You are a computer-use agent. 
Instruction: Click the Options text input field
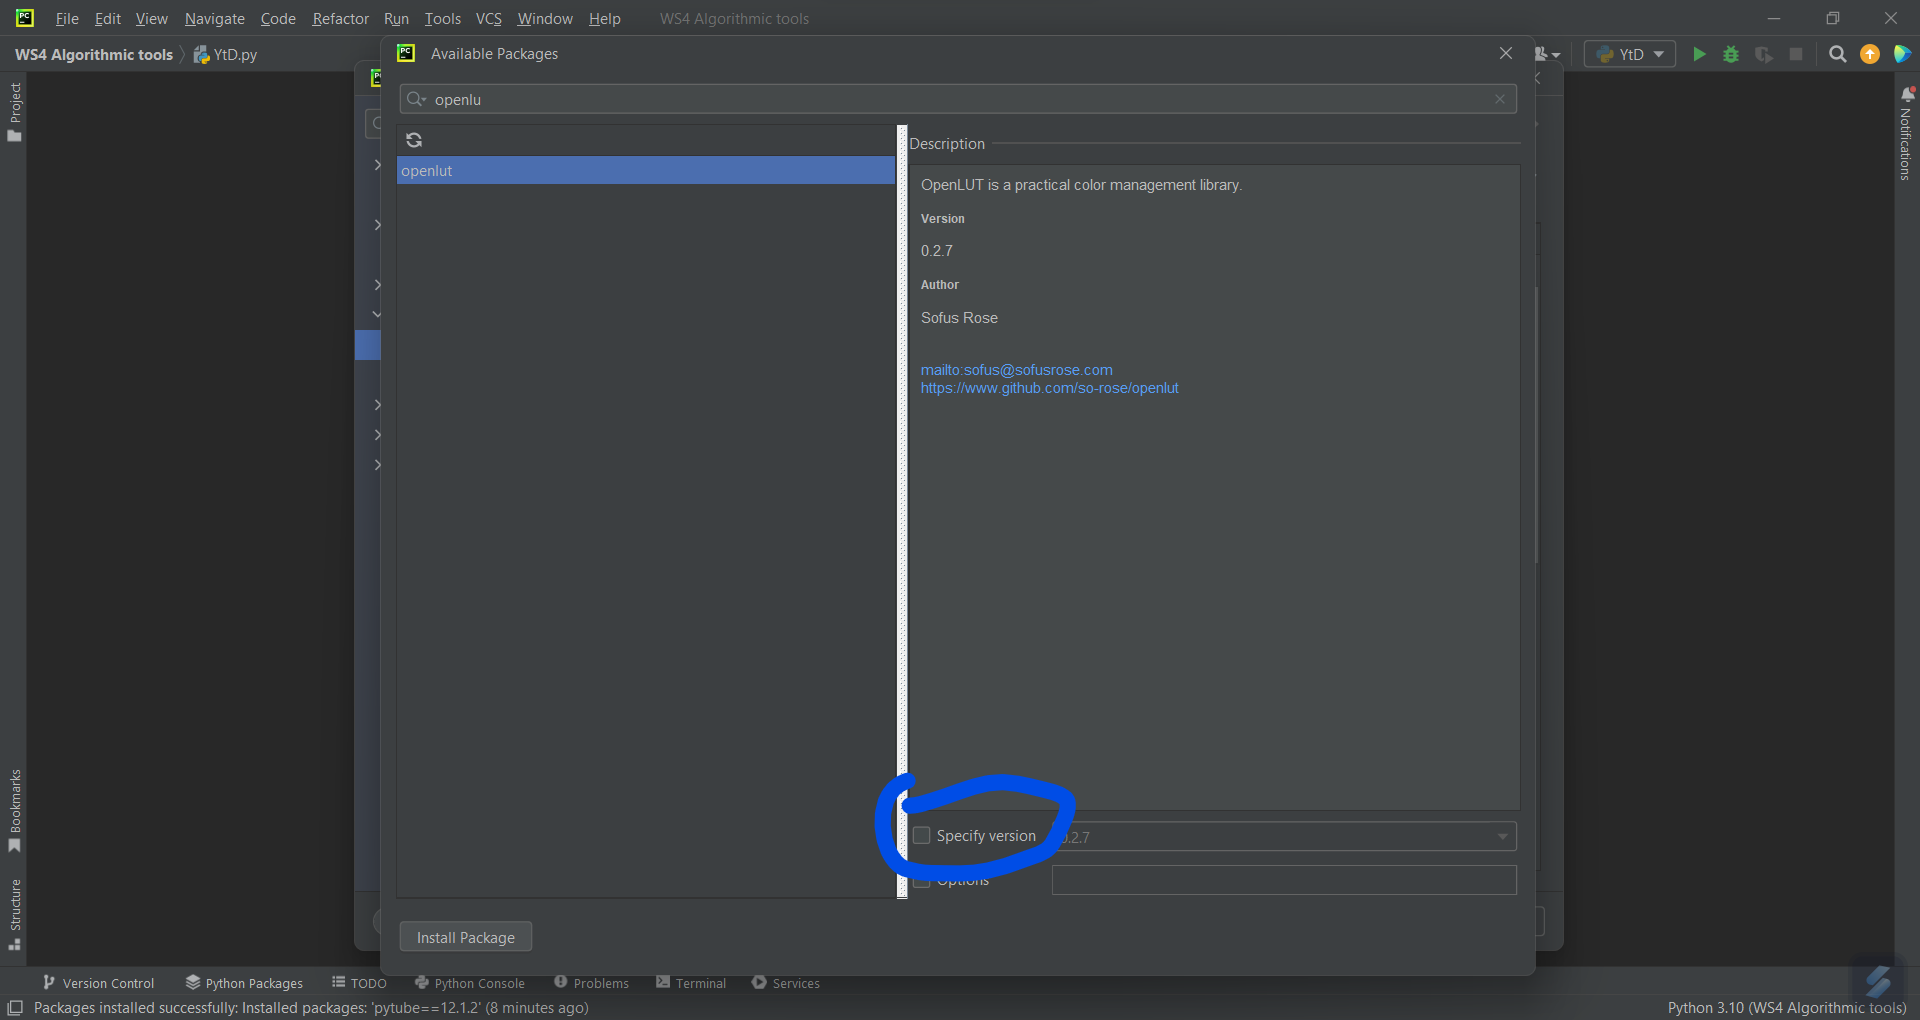[1284, 880]
